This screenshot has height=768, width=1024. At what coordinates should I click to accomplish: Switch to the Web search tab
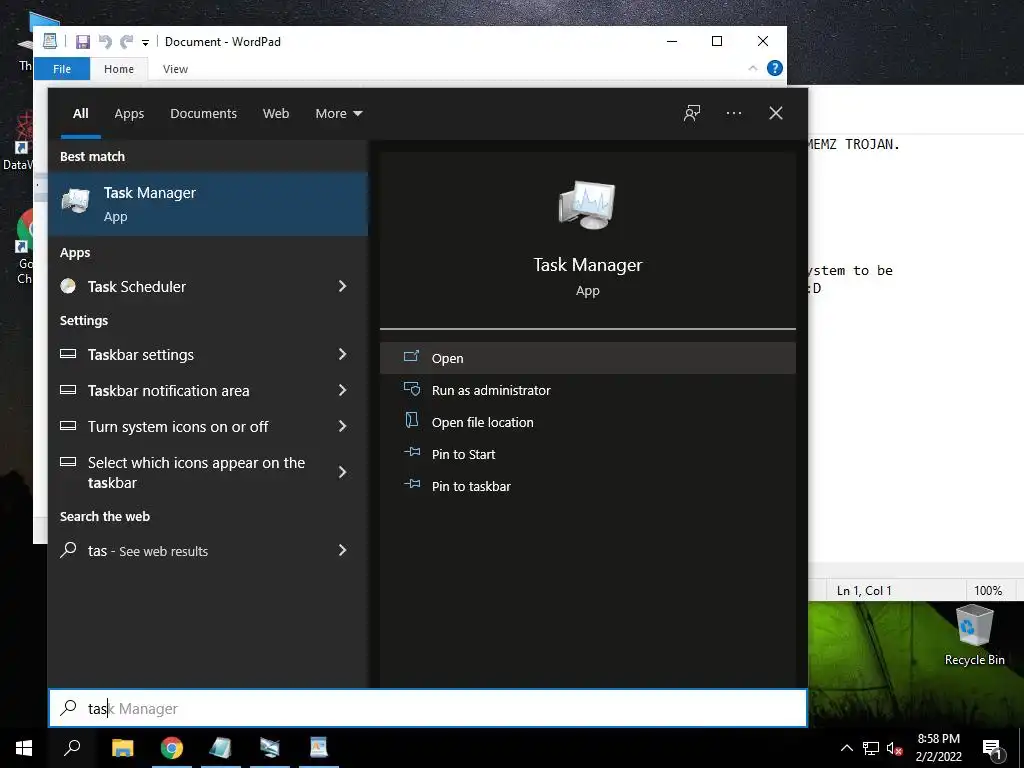276,114
